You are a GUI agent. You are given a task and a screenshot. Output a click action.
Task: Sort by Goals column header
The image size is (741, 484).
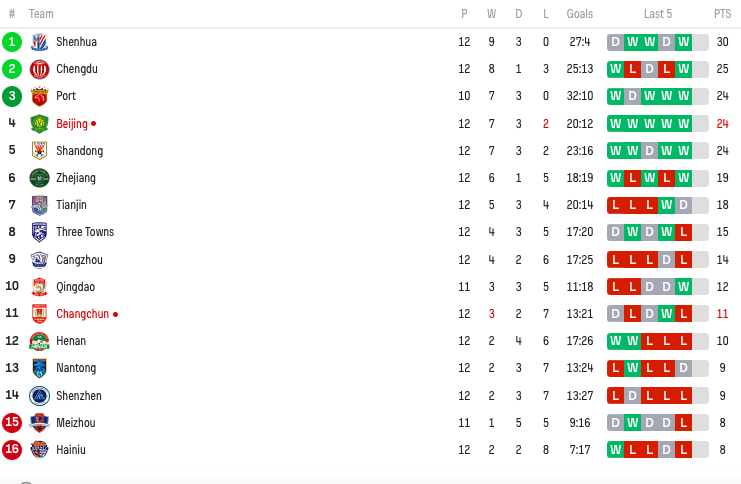(x=580, y=14)
